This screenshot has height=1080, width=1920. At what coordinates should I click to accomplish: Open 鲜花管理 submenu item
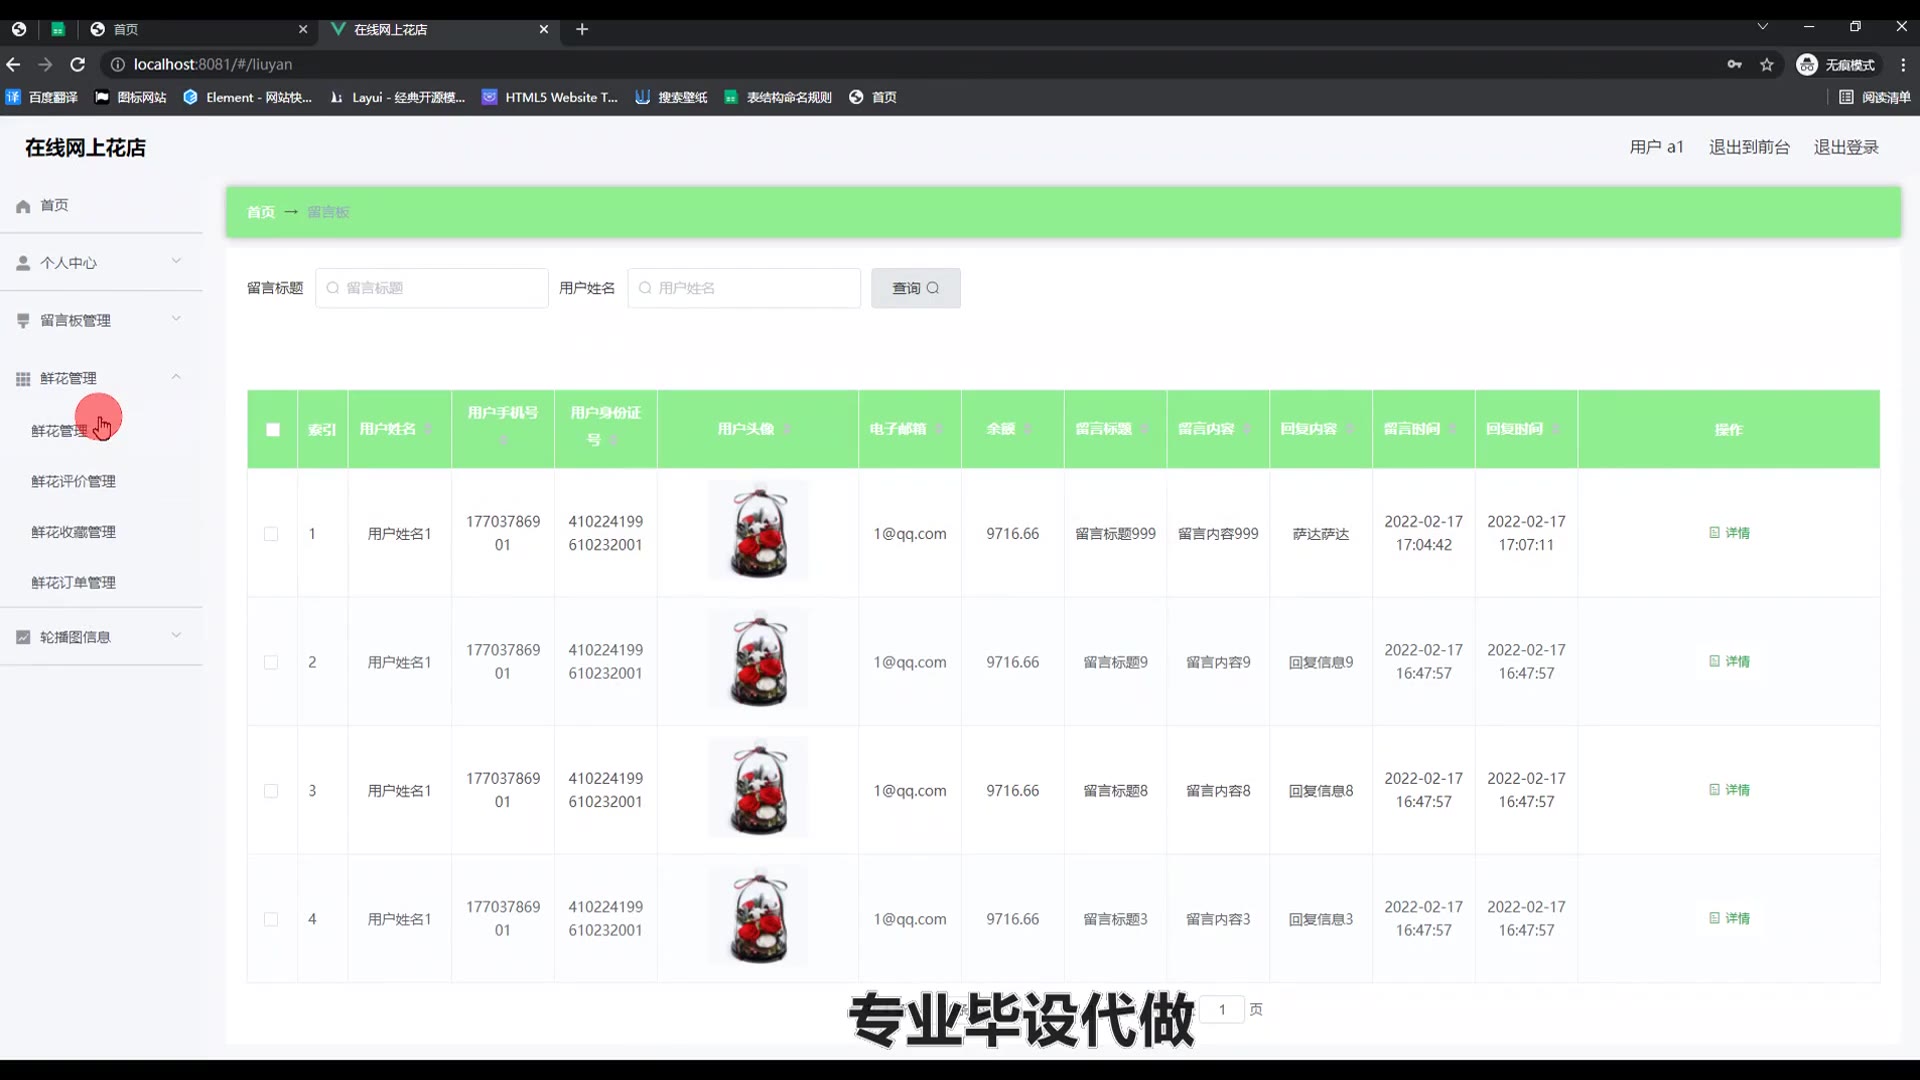pyautogui.click(x=59, y=431)
